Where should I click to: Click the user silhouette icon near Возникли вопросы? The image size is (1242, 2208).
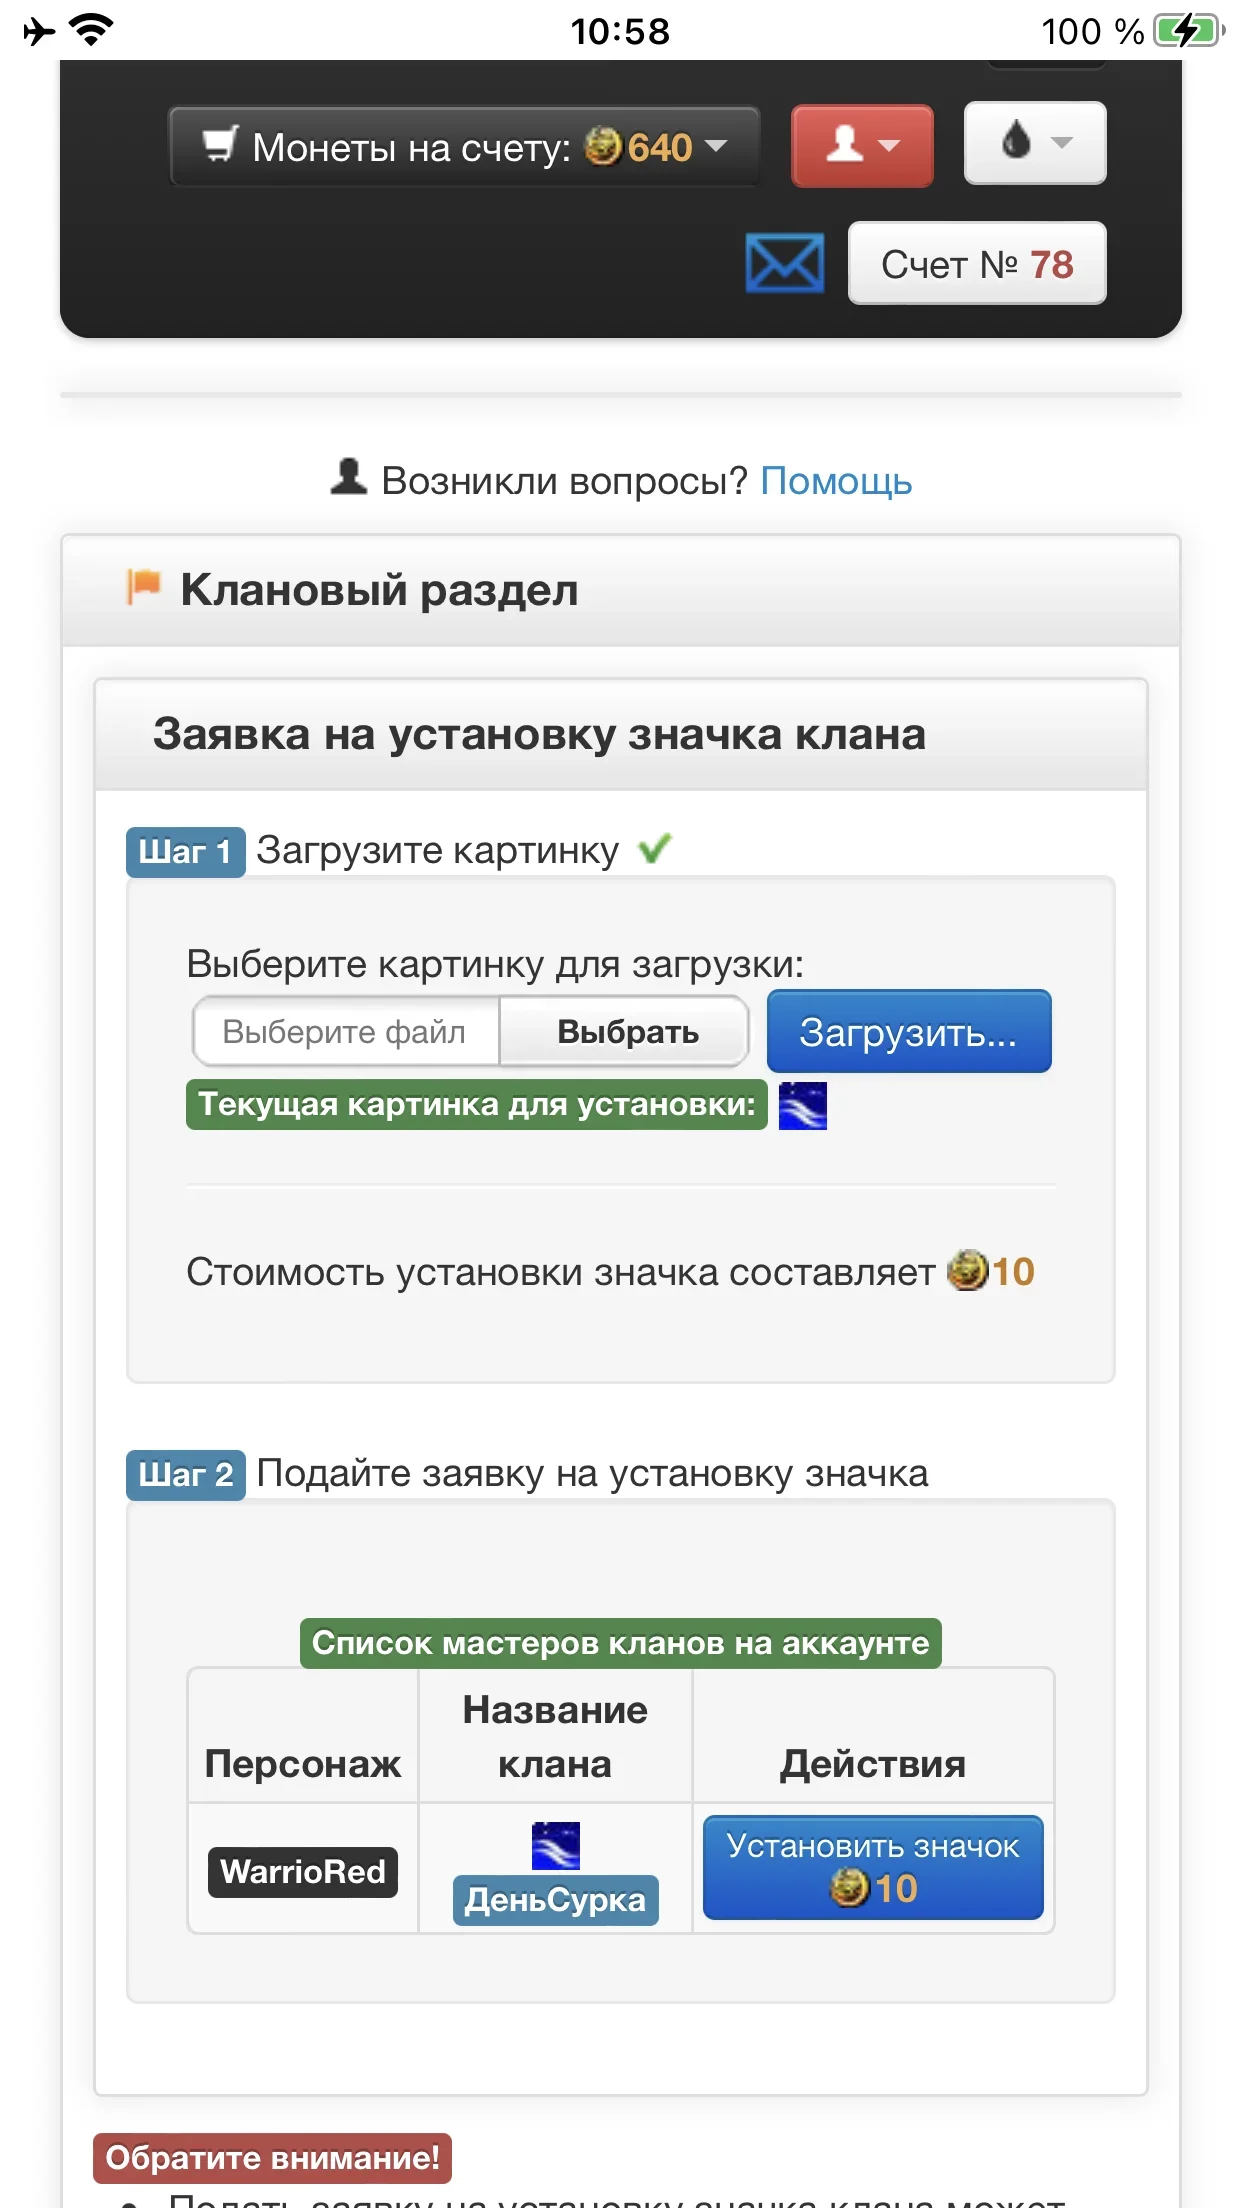(349, 477)
